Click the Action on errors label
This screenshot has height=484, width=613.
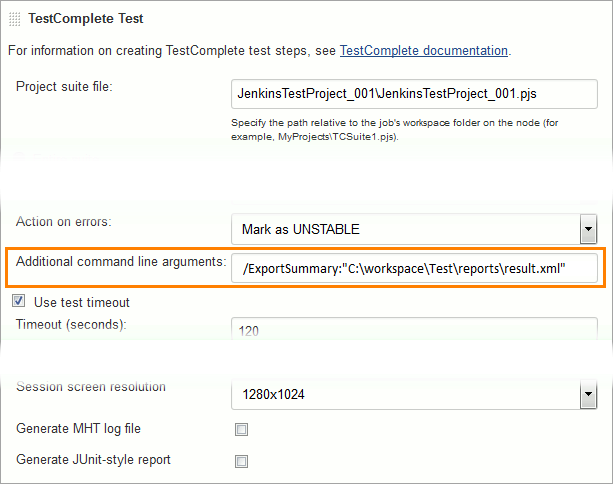63,221
